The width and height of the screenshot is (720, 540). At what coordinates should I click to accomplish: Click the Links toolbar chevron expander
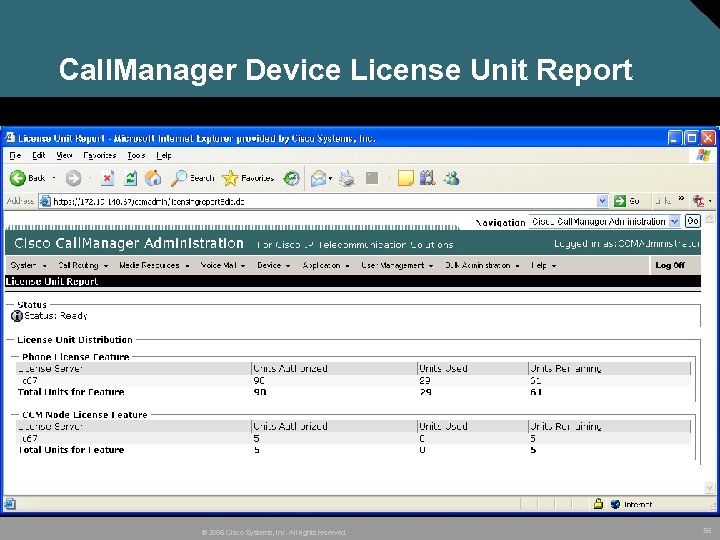(x=681, y=199)
